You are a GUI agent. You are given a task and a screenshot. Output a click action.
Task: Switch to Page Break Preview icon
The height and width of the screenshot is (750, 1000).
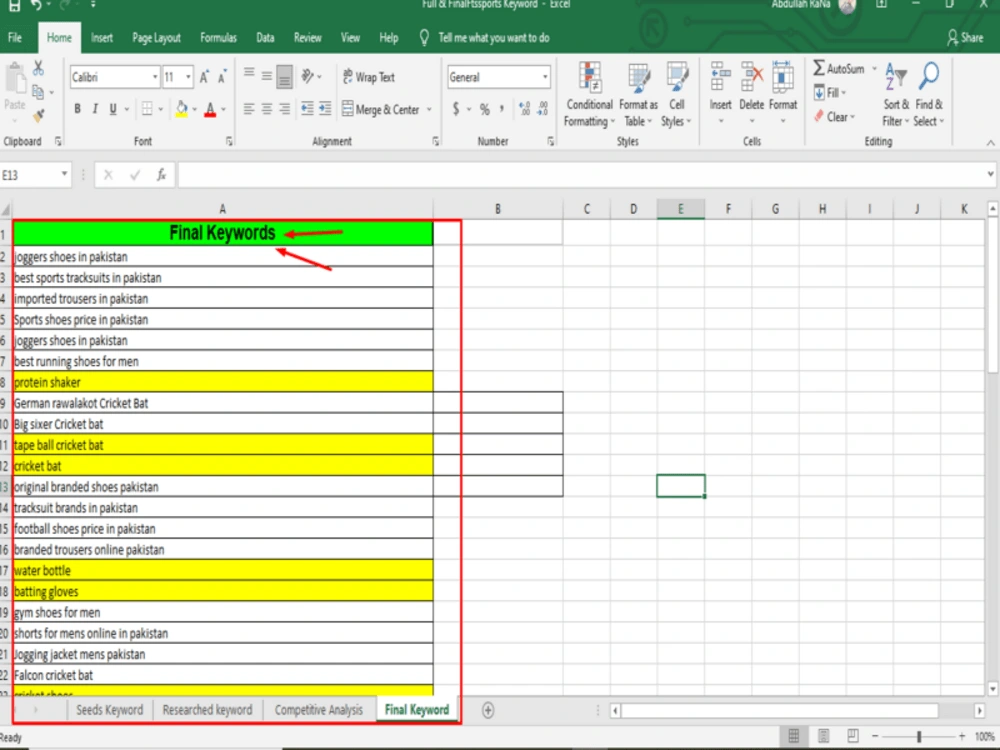point(853,736)
